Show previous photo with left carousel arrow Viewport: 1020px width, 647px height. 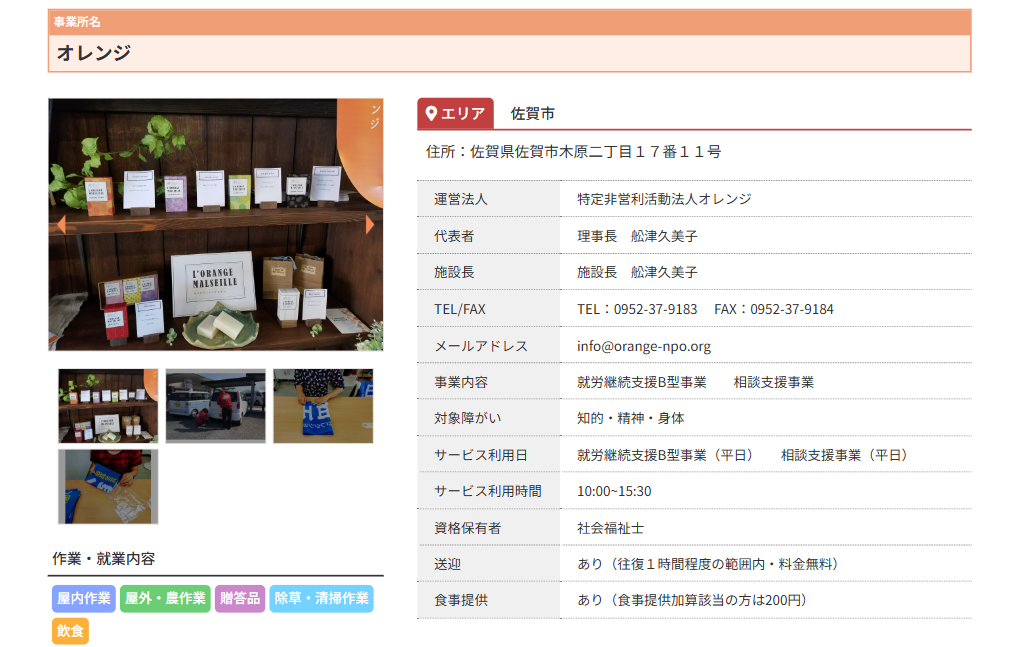(61, 225)
